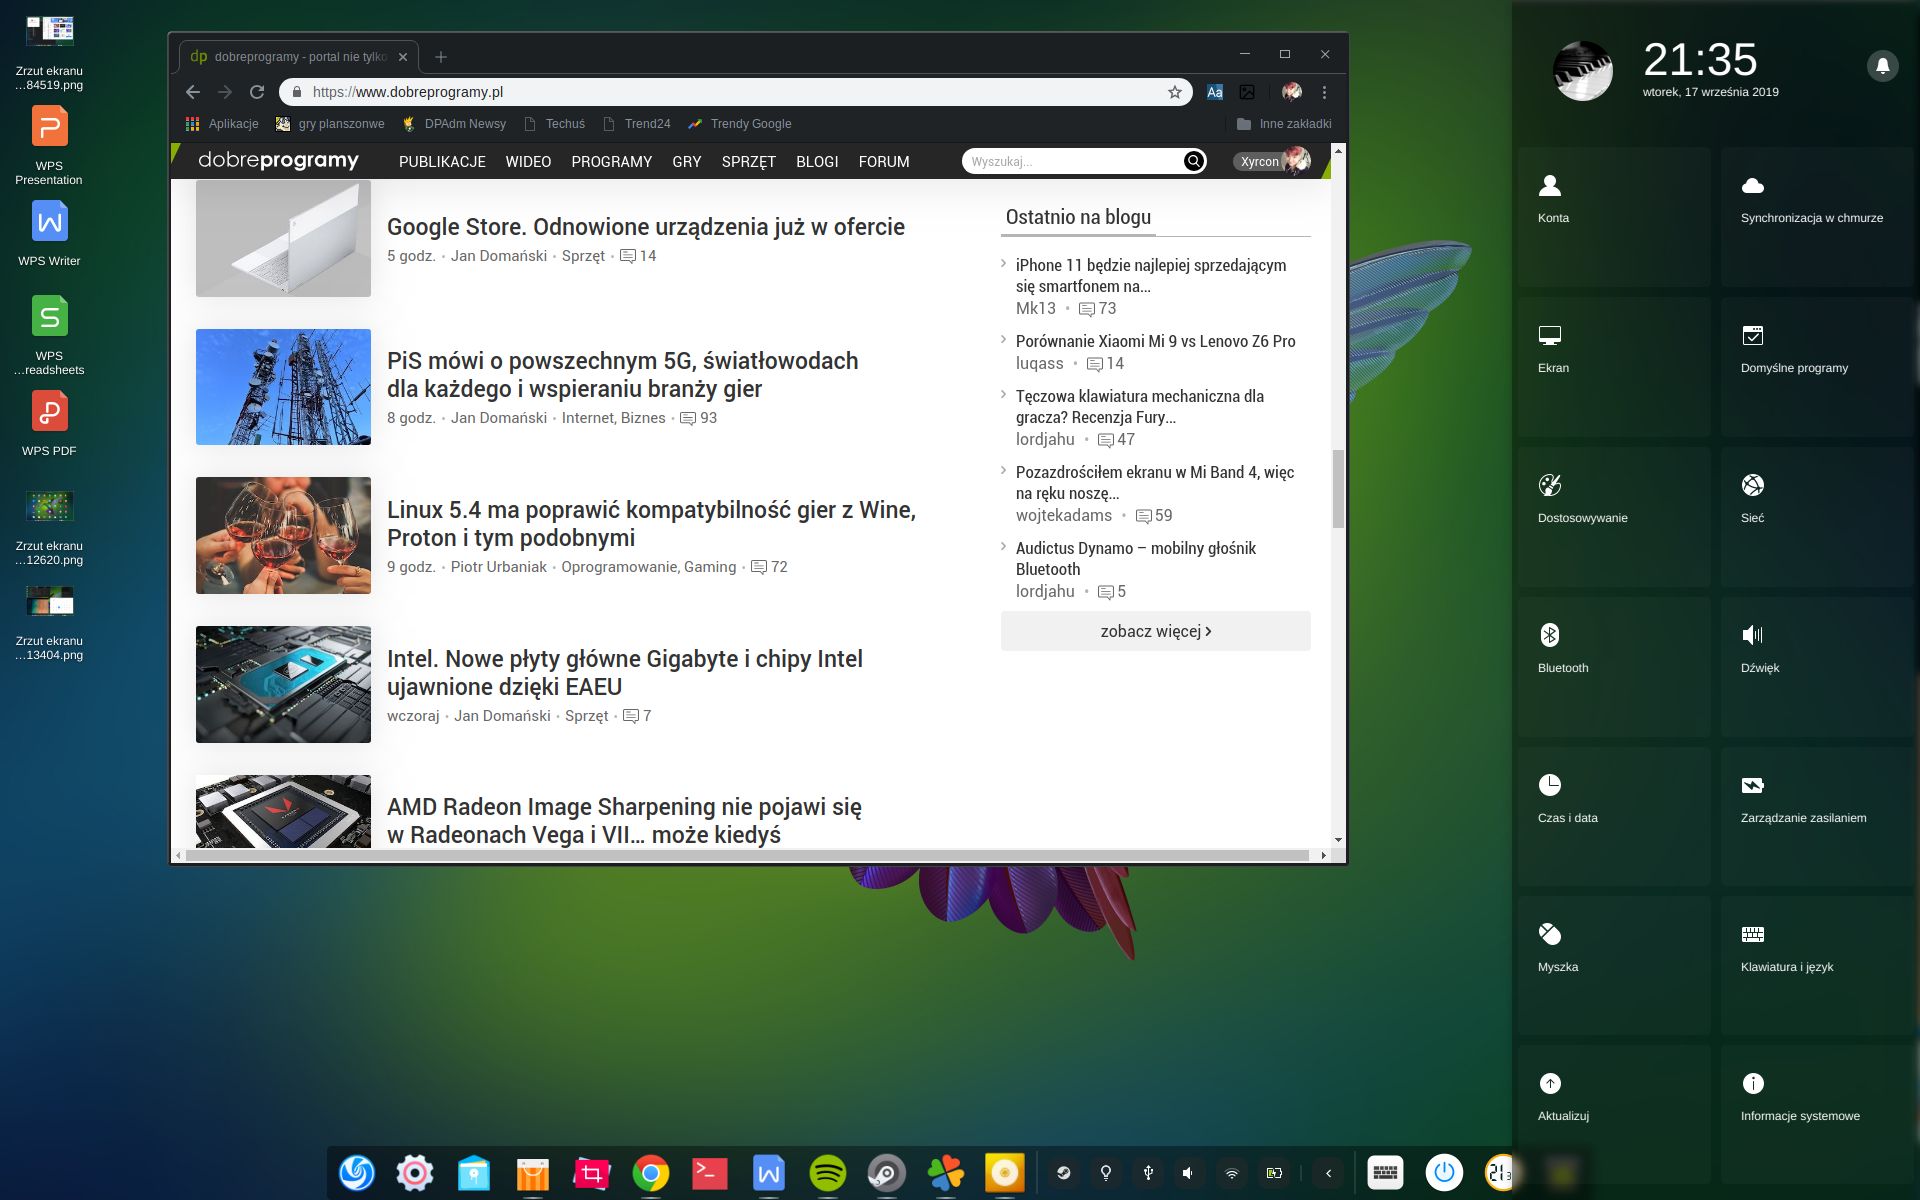Image resolution: width=1920 pixels, height=1200 pixels.
Task: Launch WPS Writer from the dock
Action: (767, 1172)
